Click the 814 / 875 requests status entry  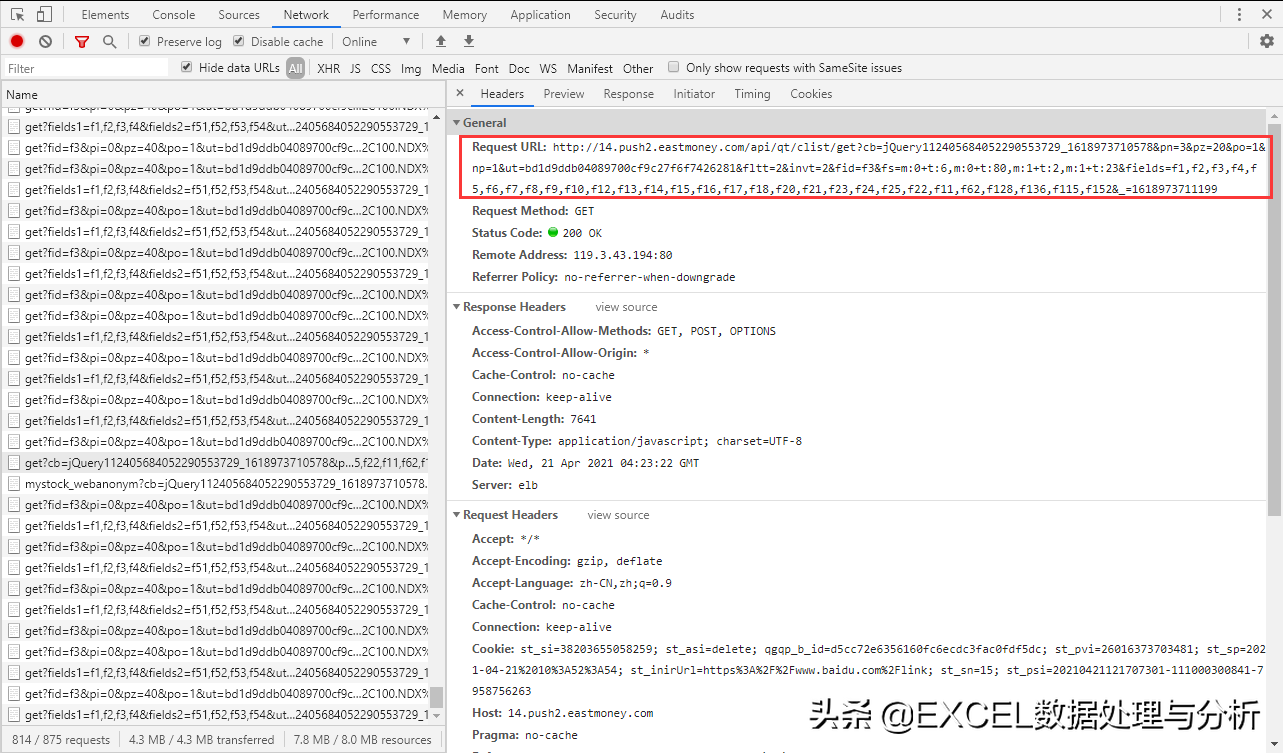coord(60,740)
